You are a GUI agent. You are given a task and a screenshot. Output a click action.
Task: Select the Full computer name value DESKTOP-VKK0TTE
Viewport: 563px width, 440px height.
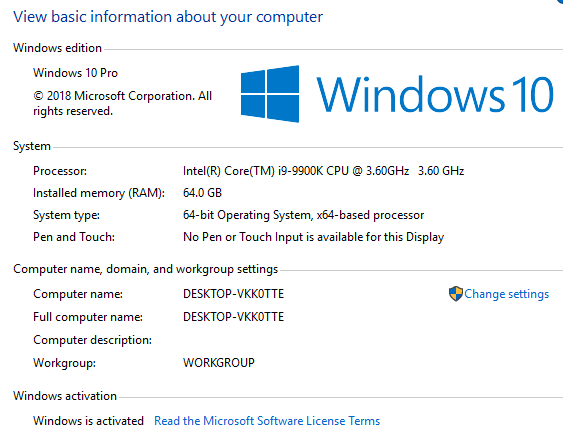(x=233, y=317)
